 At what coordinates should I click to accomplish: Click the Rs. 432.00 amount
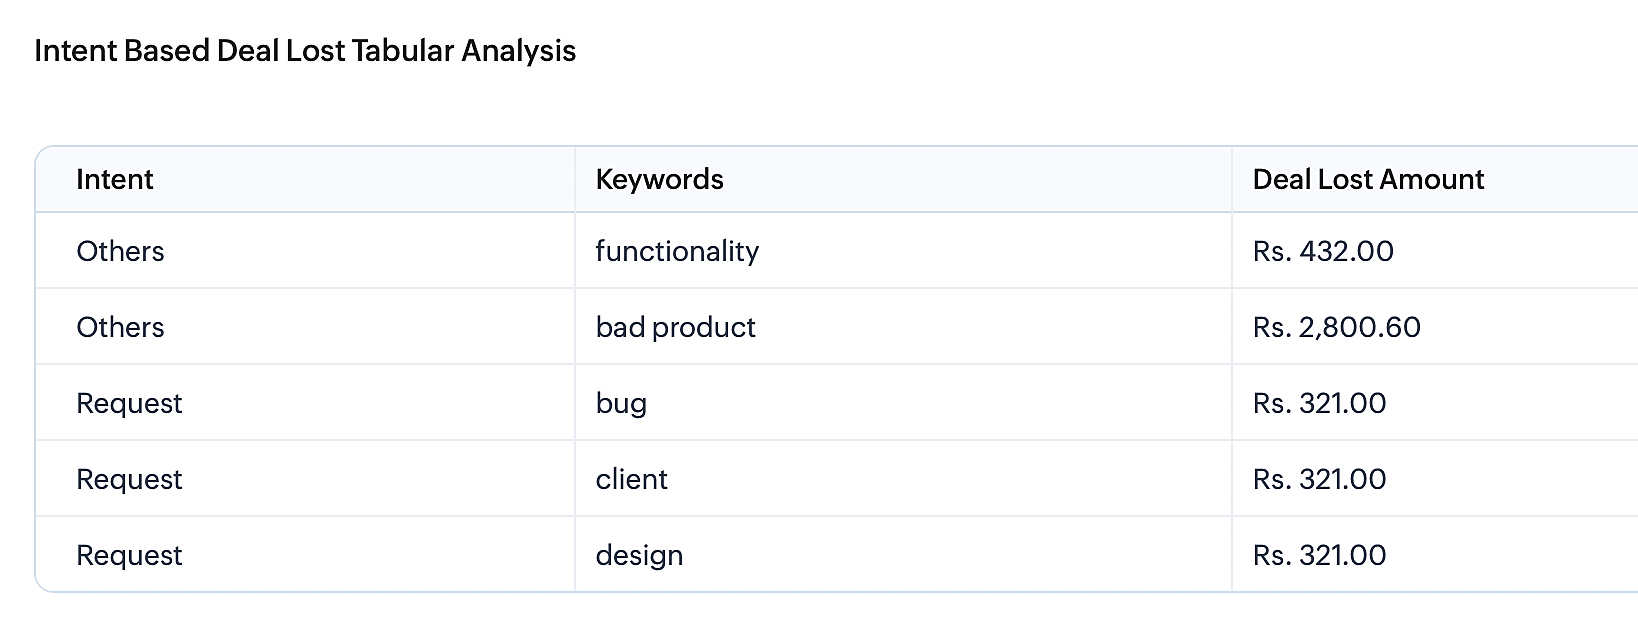1322,251
